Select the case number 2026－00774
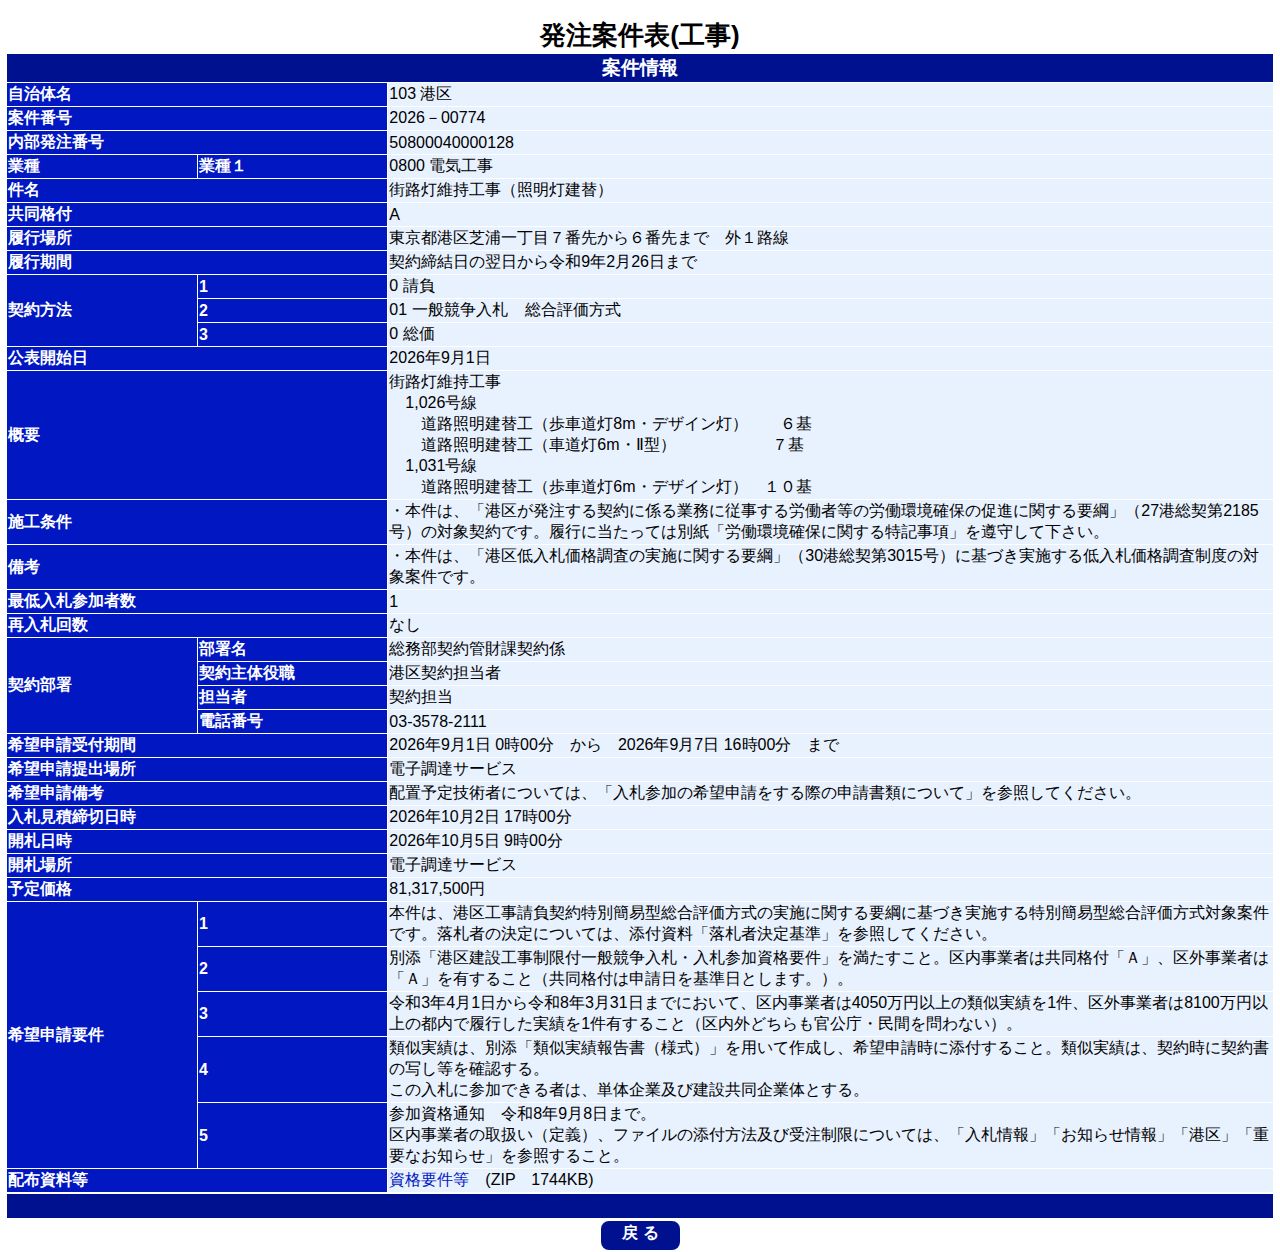 [x=437, y=118]
